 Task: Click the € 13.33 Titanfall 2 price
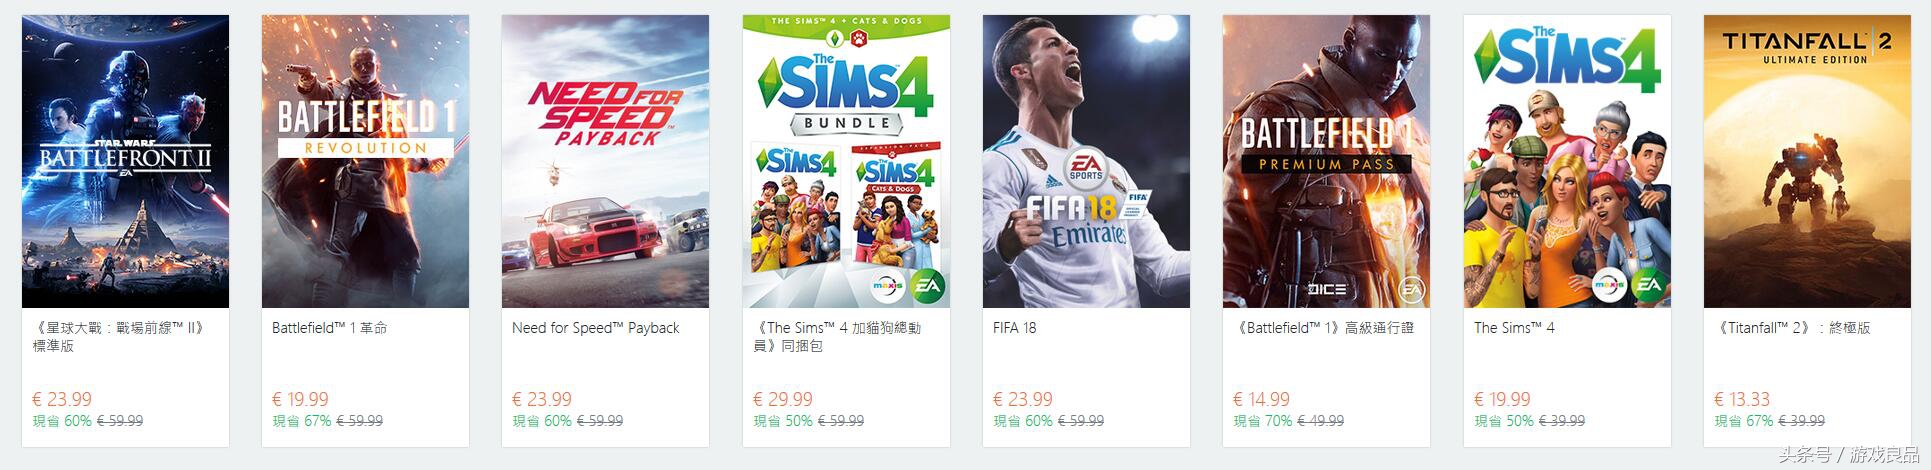(x=1742, y=399)
